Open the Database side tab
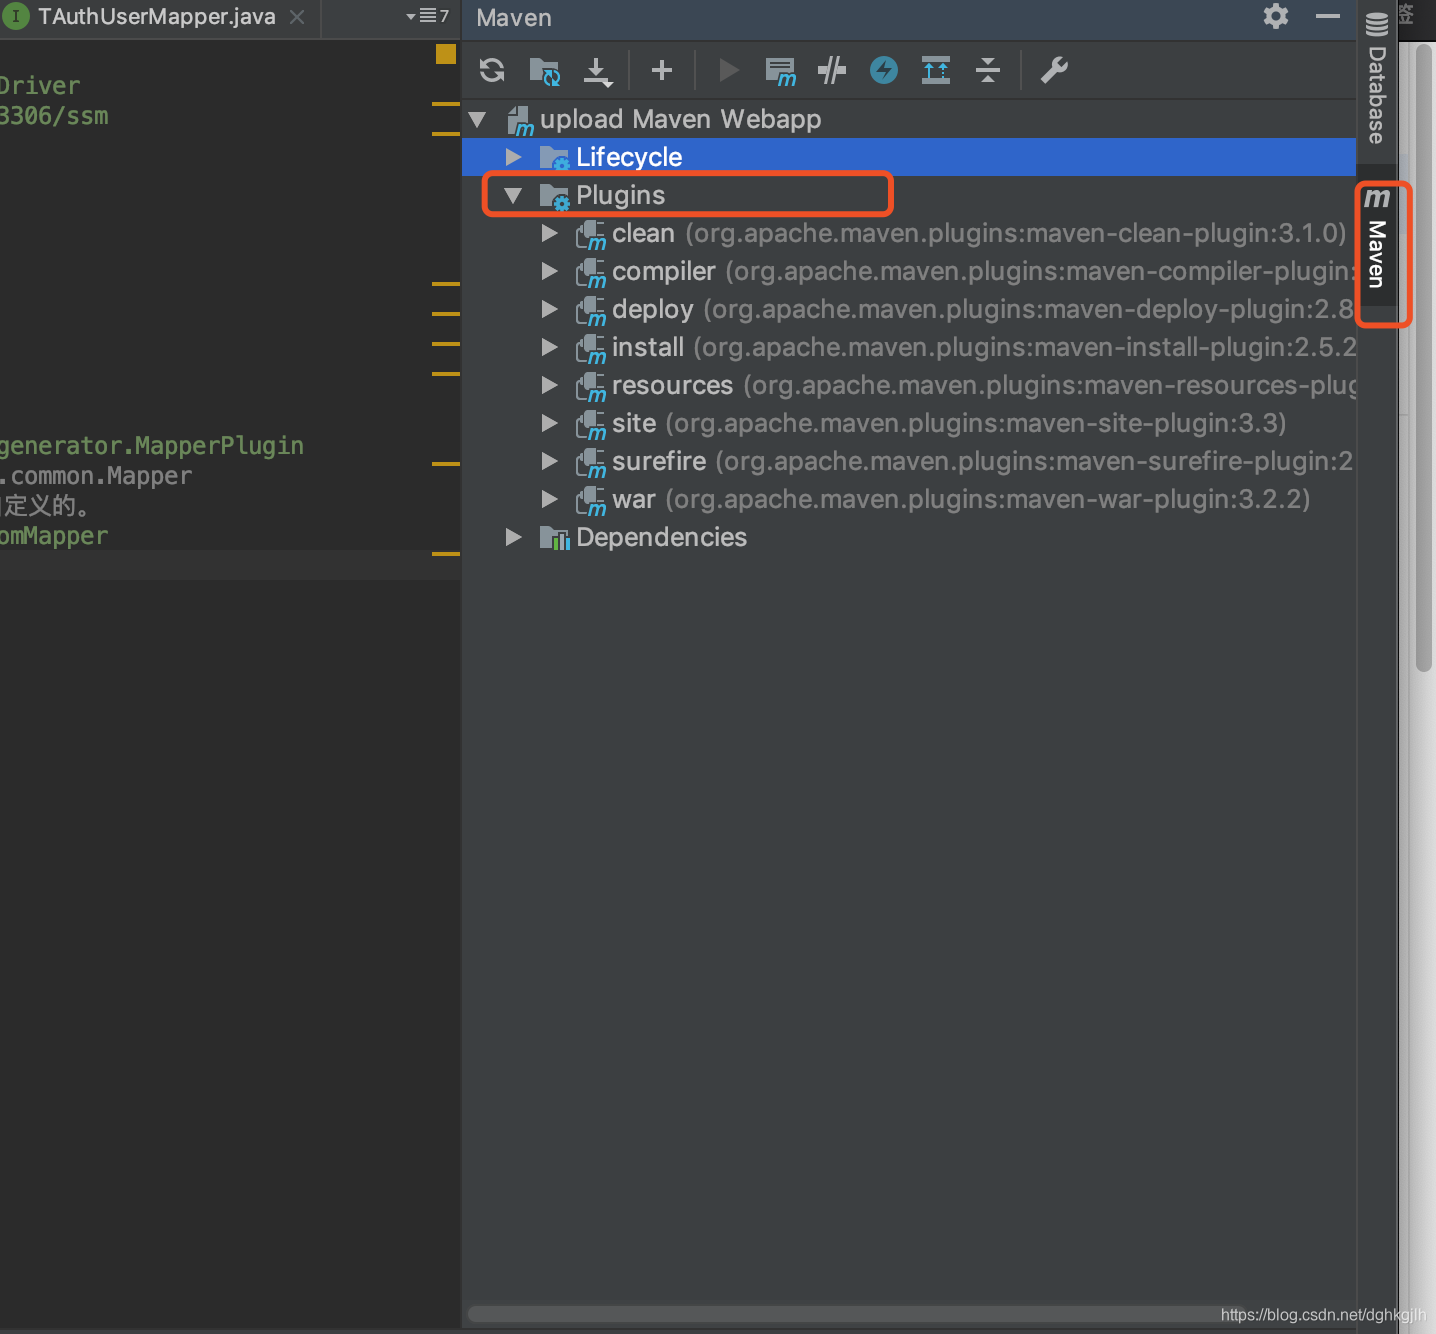The image size is (1436, 1334). coord(1377,79)
